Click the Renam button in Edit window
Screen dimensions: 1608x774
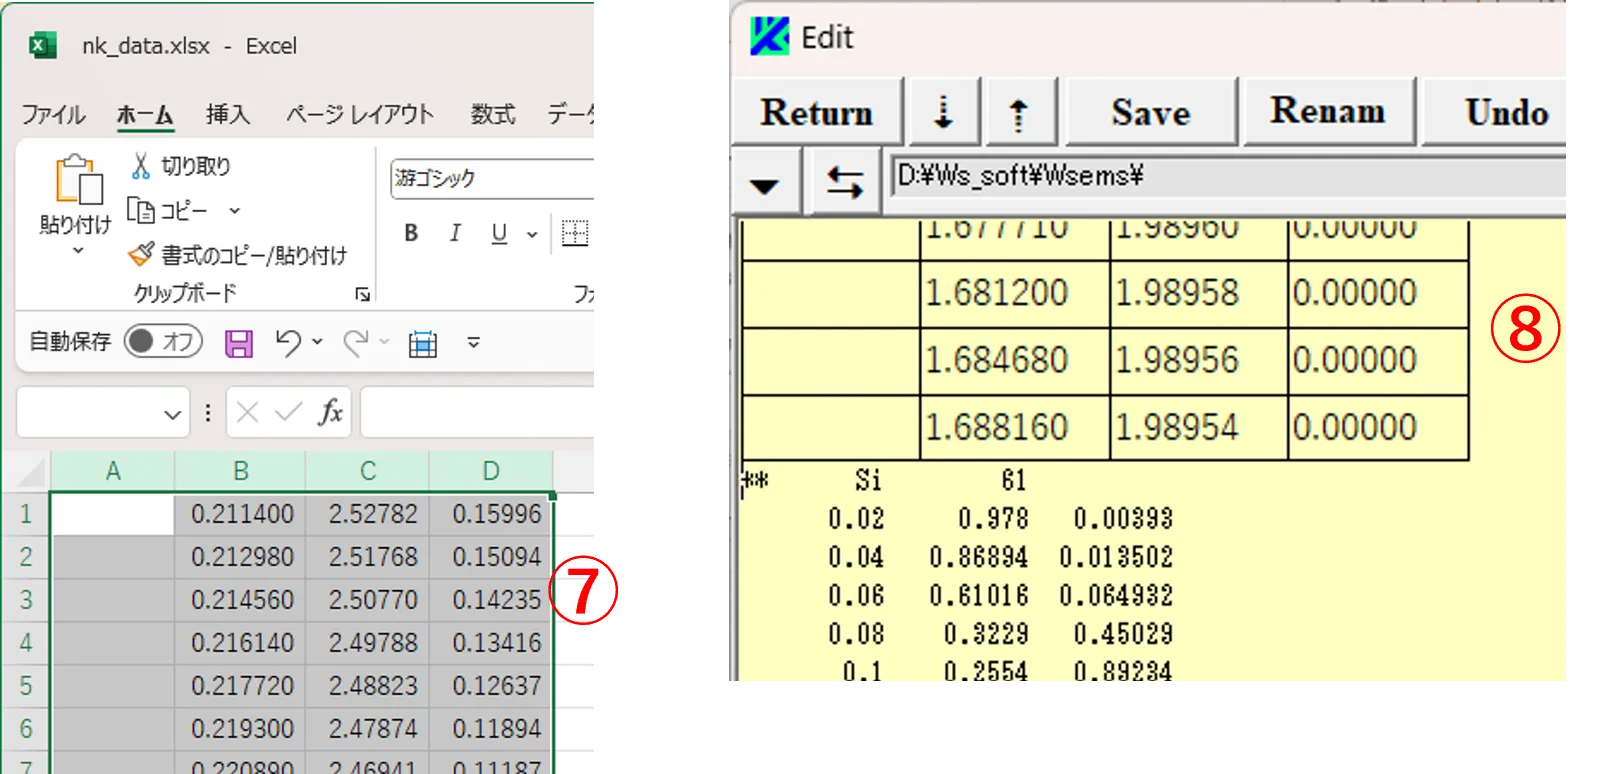[x=1328, y=110]
